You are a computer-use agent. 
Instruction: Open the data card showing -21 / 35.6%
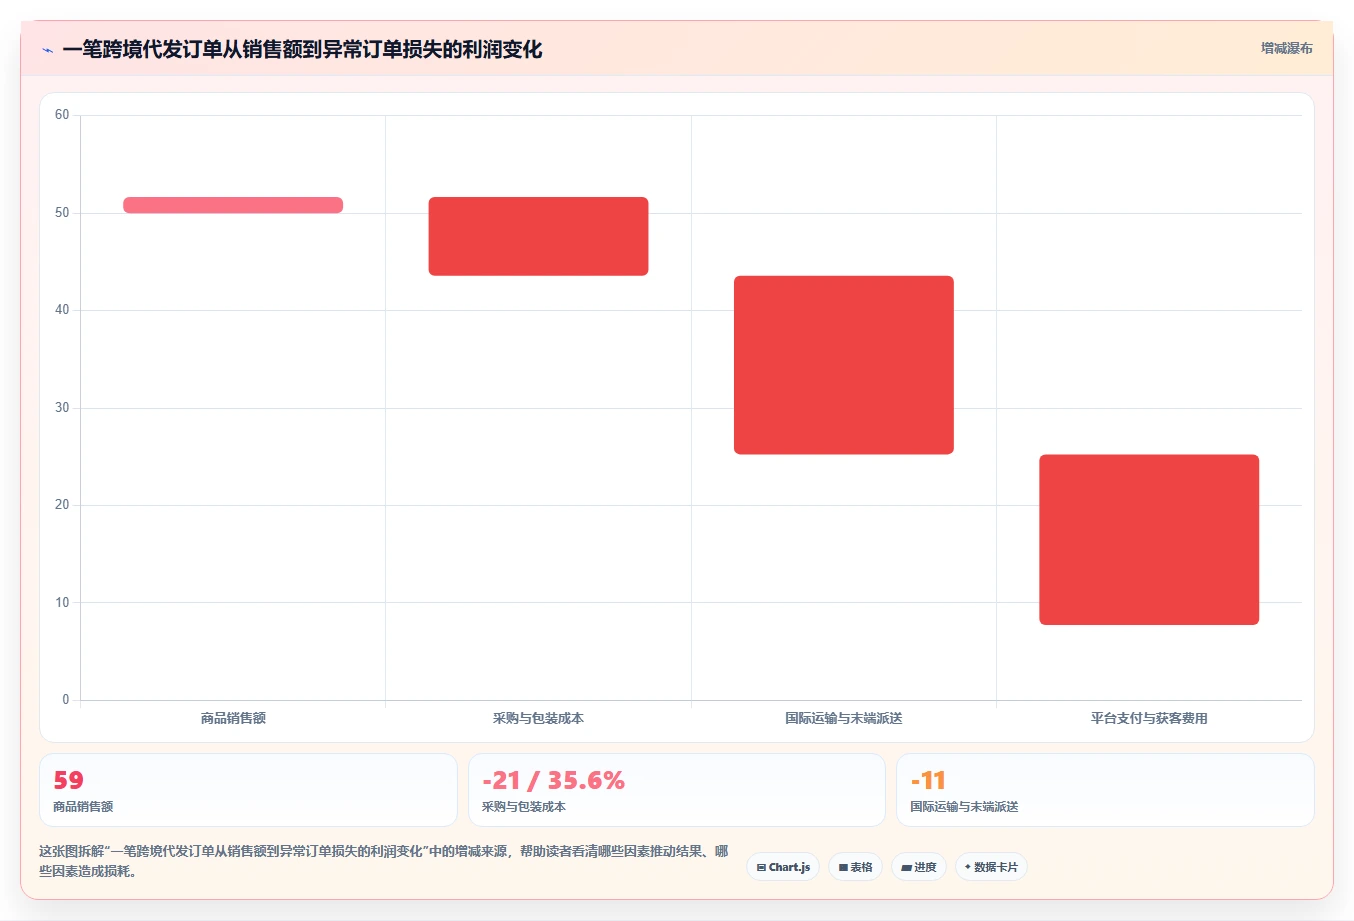coord(677,790)
